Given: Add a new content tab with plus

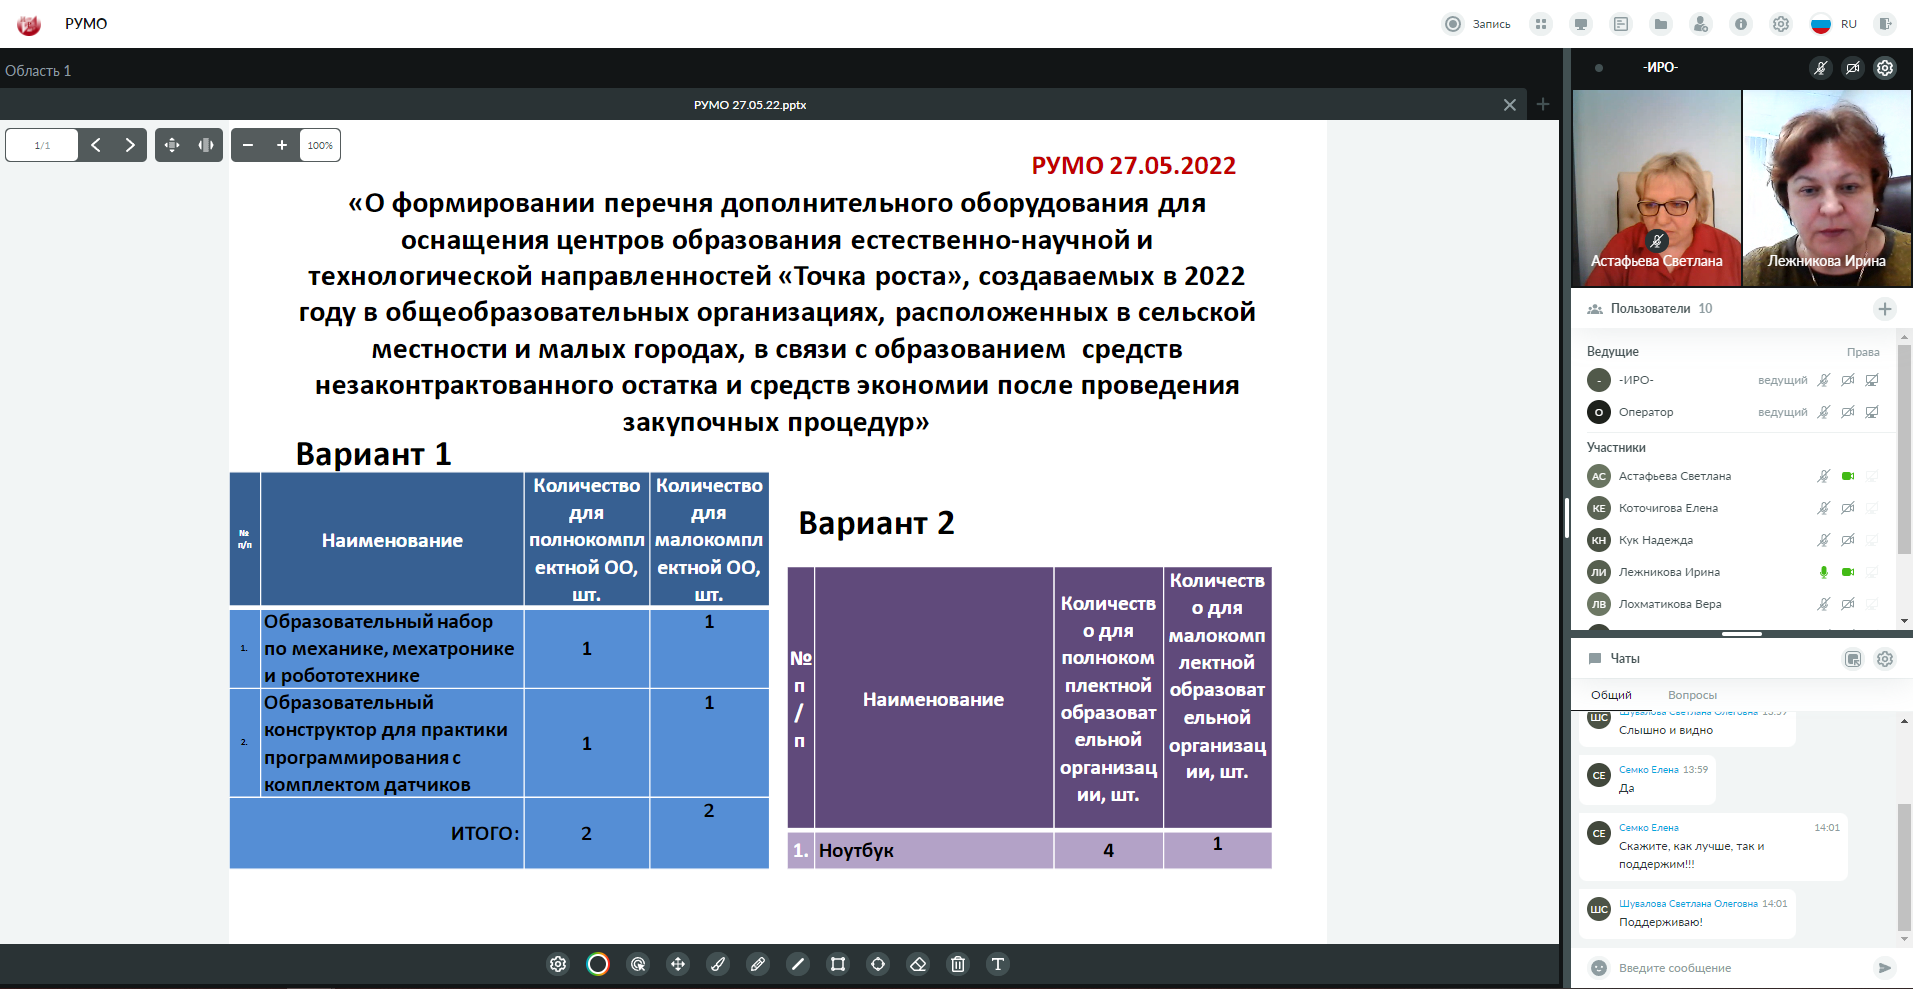Looking at the screenshot, I should click(x=1543, y=104).
